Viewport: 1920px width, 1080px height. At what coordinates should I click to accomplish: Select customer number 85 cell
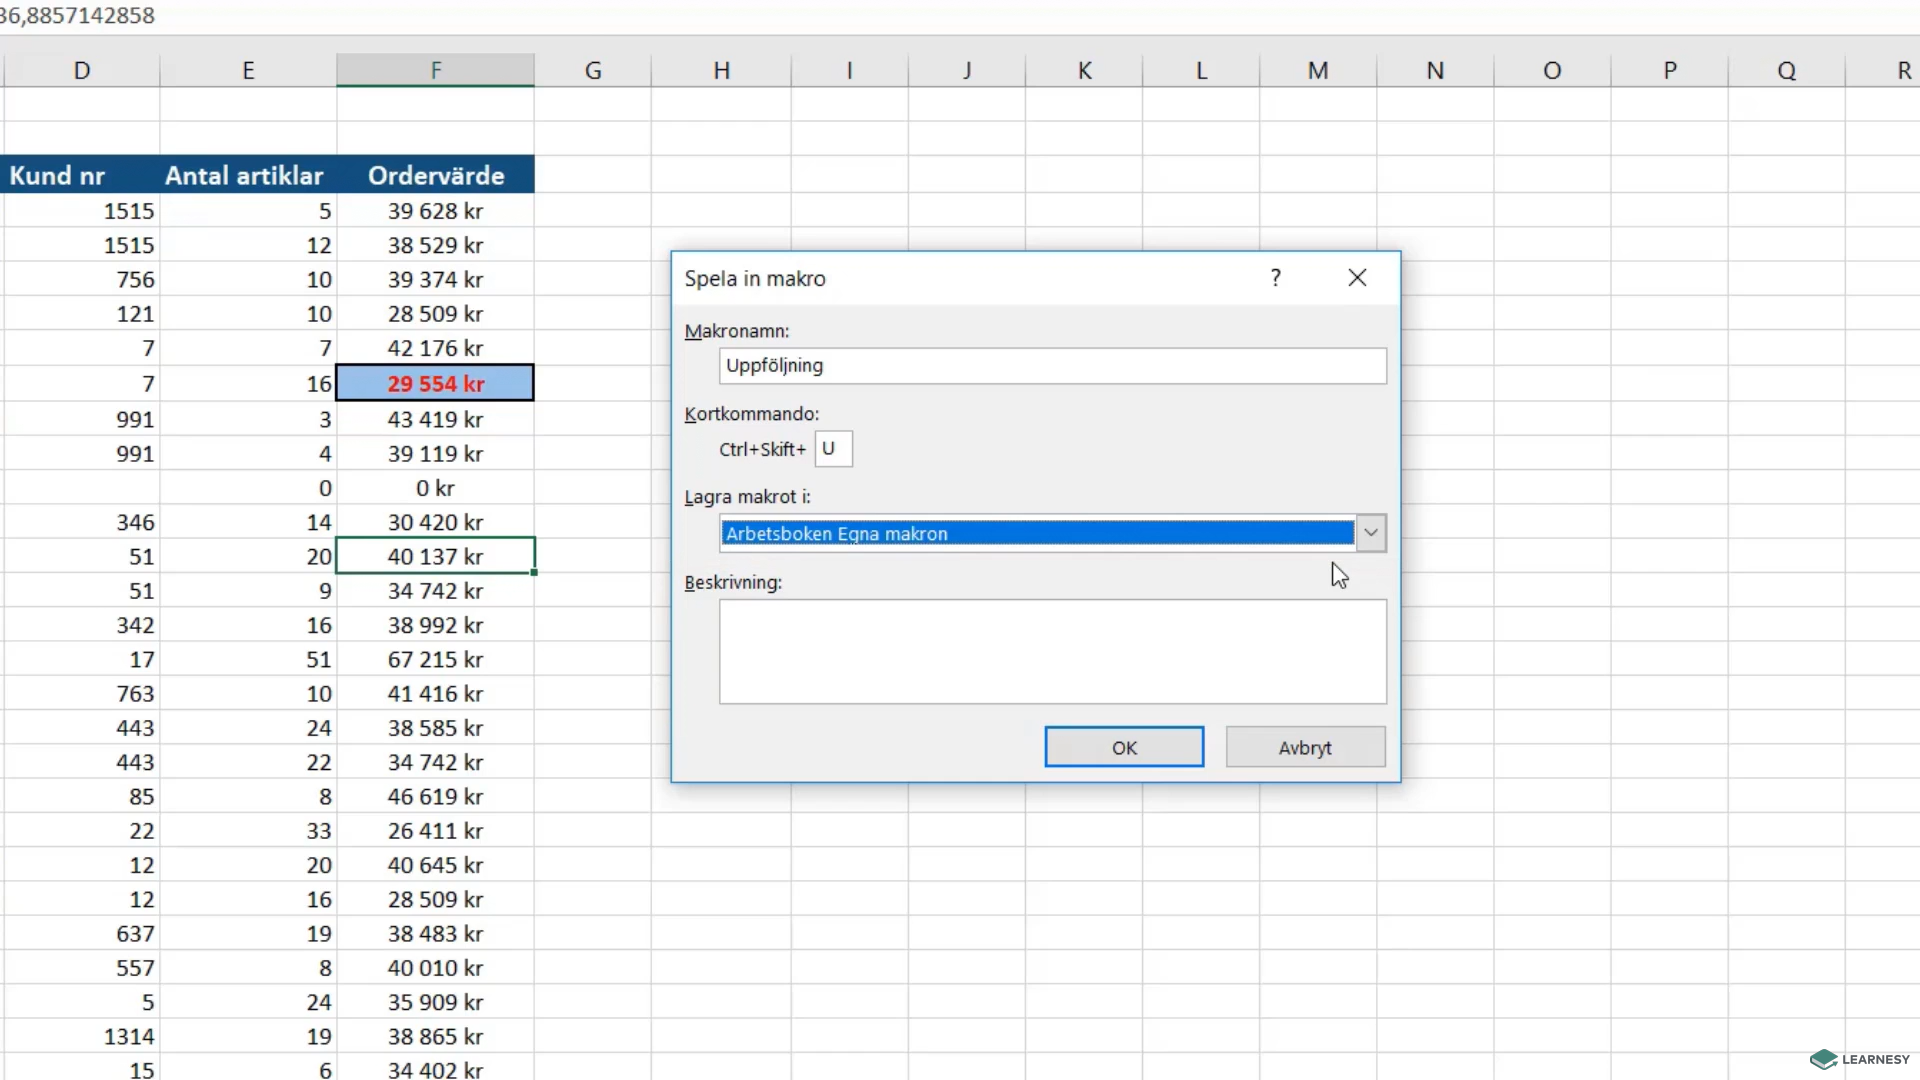coord(82,796)
